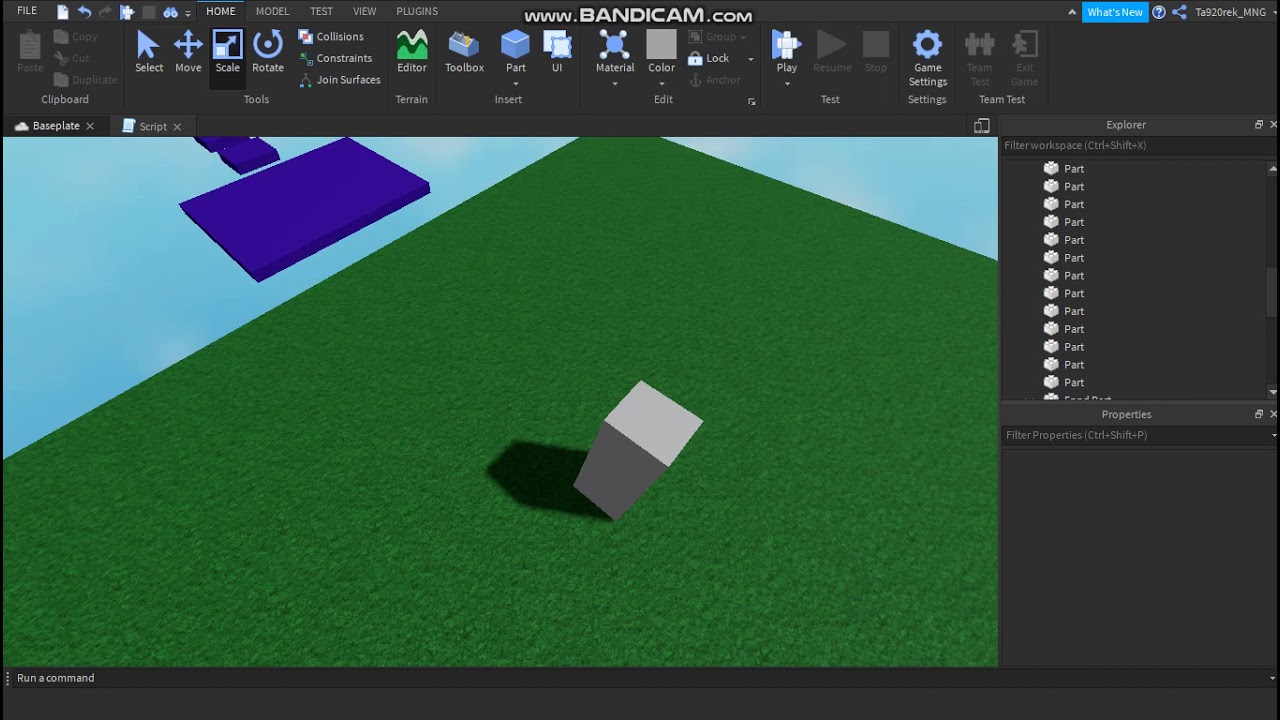The height and width of the screenshot is (720, 1280).
Task: Select the last fully visible Part row
Action: click(1073, 382)
